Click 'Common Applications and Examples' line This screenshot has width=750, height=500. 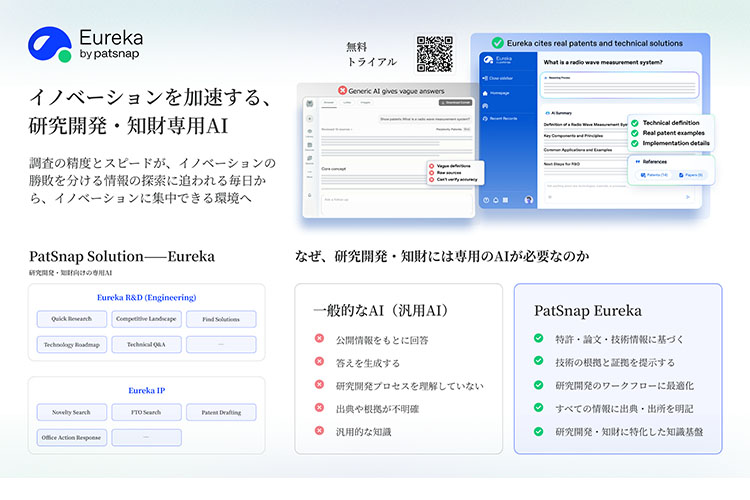pos(578,150)
